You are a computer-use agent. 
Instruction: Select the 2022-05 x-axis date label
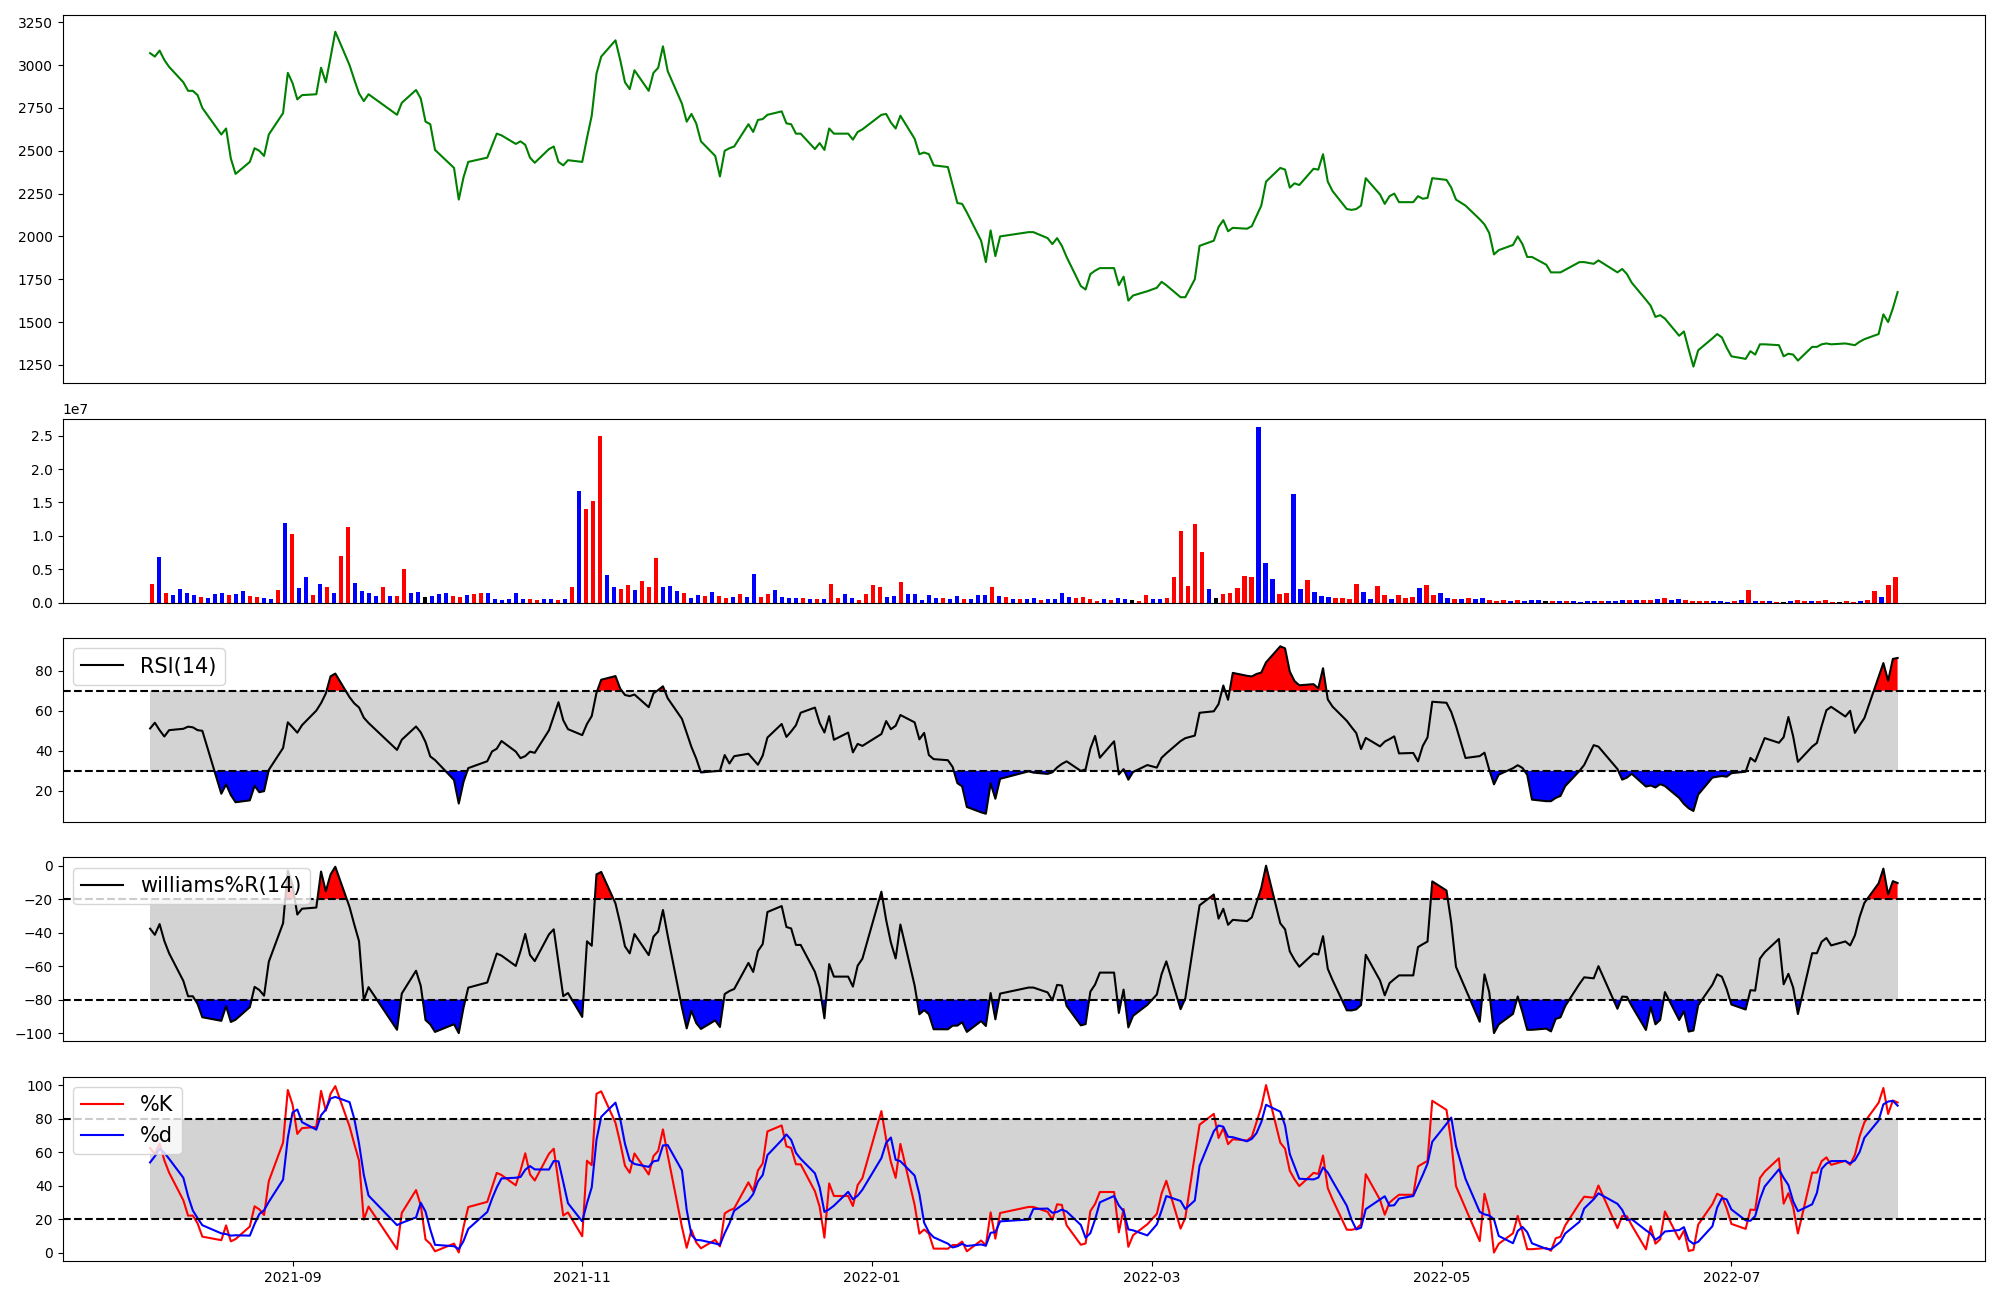coord(1442,1277)
